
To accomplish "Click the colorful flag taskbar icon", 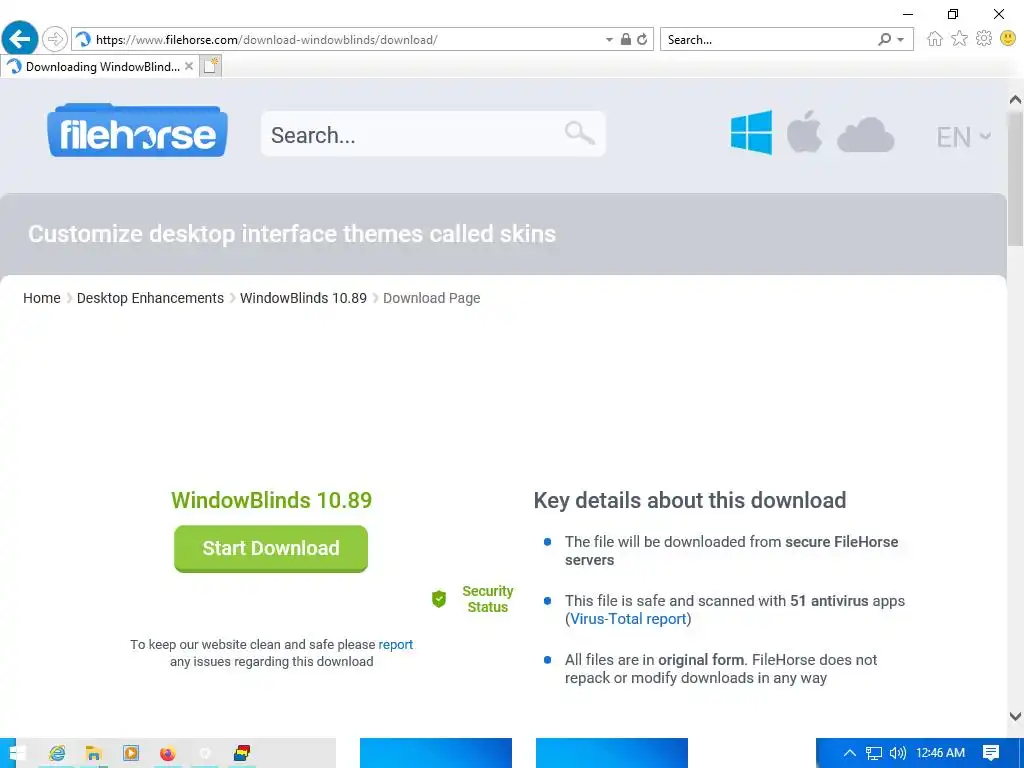I will click(x=242, y=753).
